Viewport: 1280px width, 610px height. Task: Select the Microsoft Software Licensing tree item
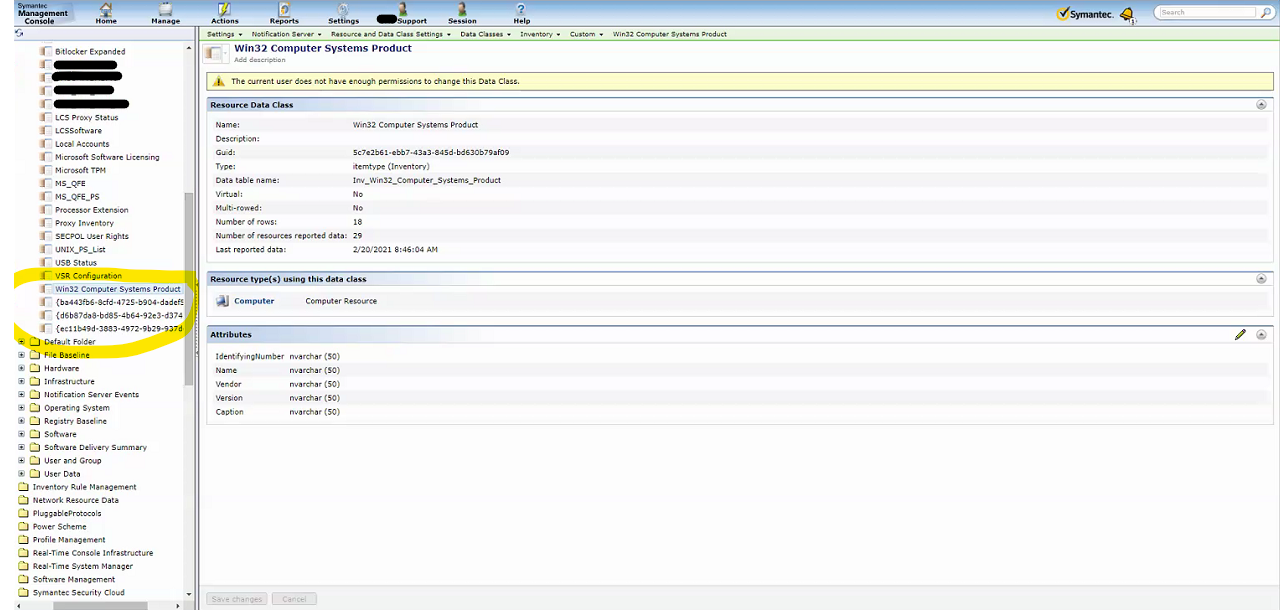(x=107, y=157)
